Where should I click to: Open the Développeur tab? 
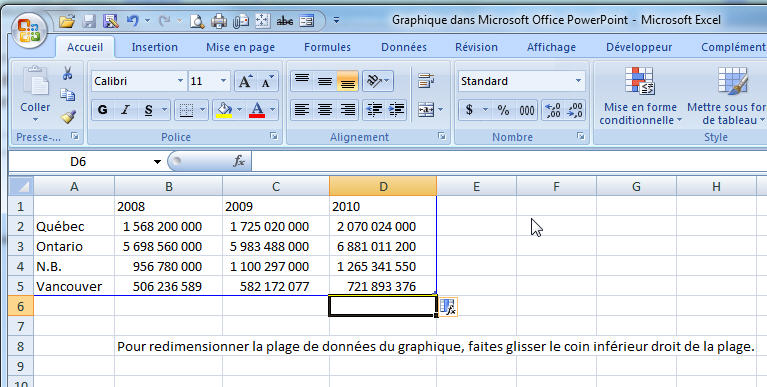(x=639, y=47)
